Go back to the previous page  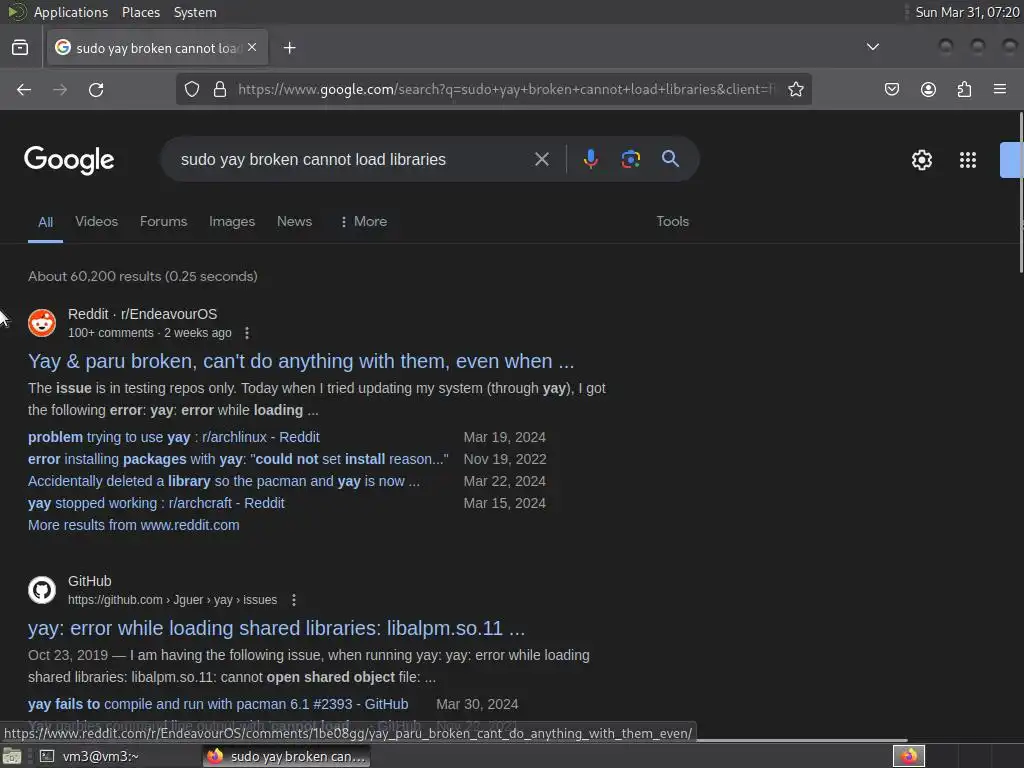pyautogui.click(x=24, y=89)
